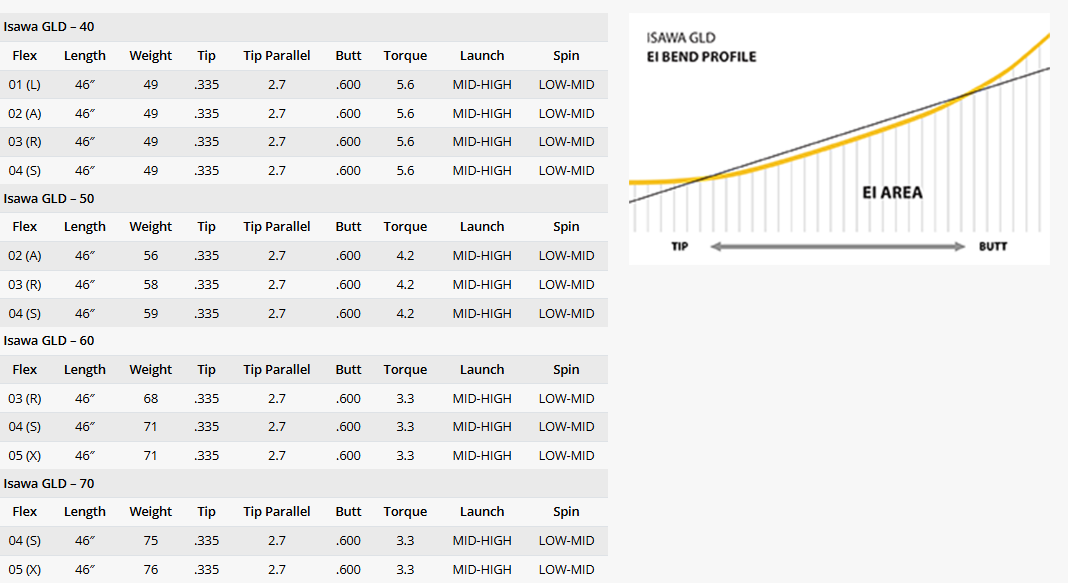Select the Torque header in GLD – 60 table
The width and height of the screenshot is (1068, 583).
tap(405, 370)
